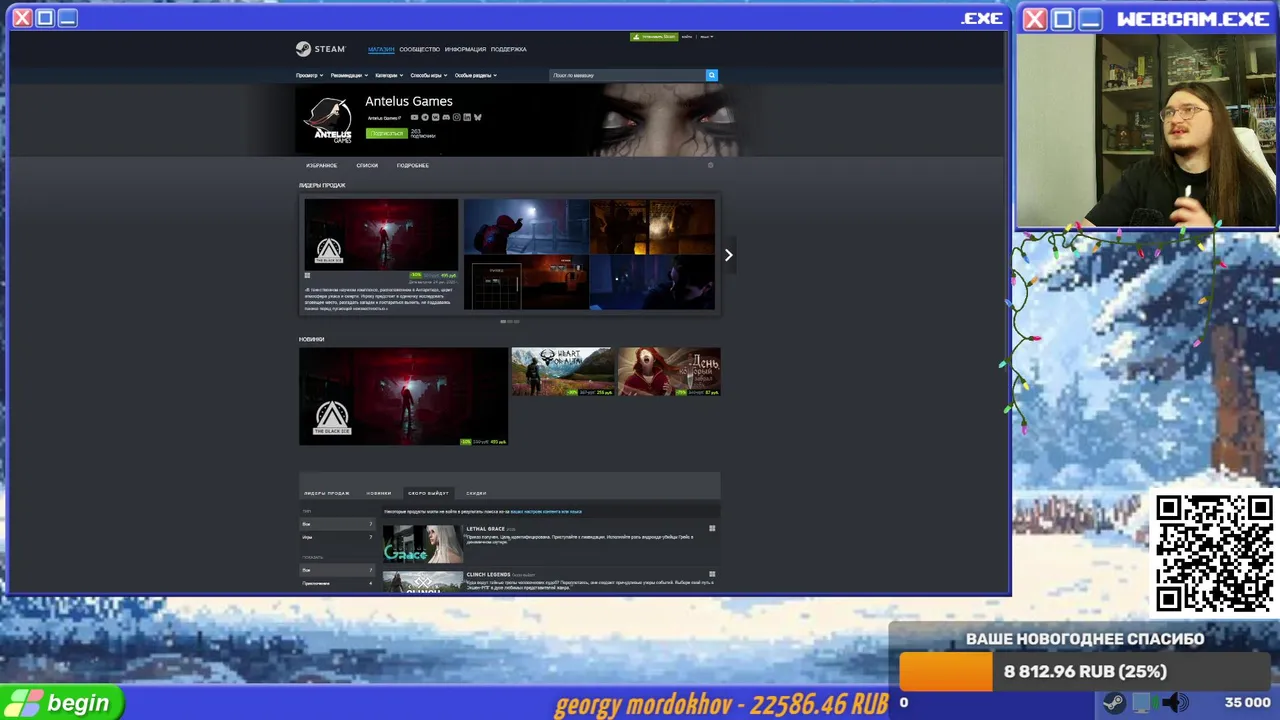Click the search magnifier button
The image size is (1280, 720).
pyautogui.click(x=712, y=75)
